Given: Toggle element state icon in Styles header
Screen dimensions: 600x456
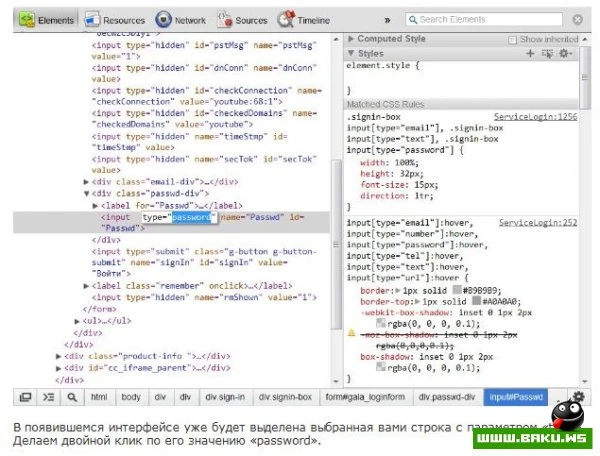Looking at the screenshot, I should click(x=548, y=54).
